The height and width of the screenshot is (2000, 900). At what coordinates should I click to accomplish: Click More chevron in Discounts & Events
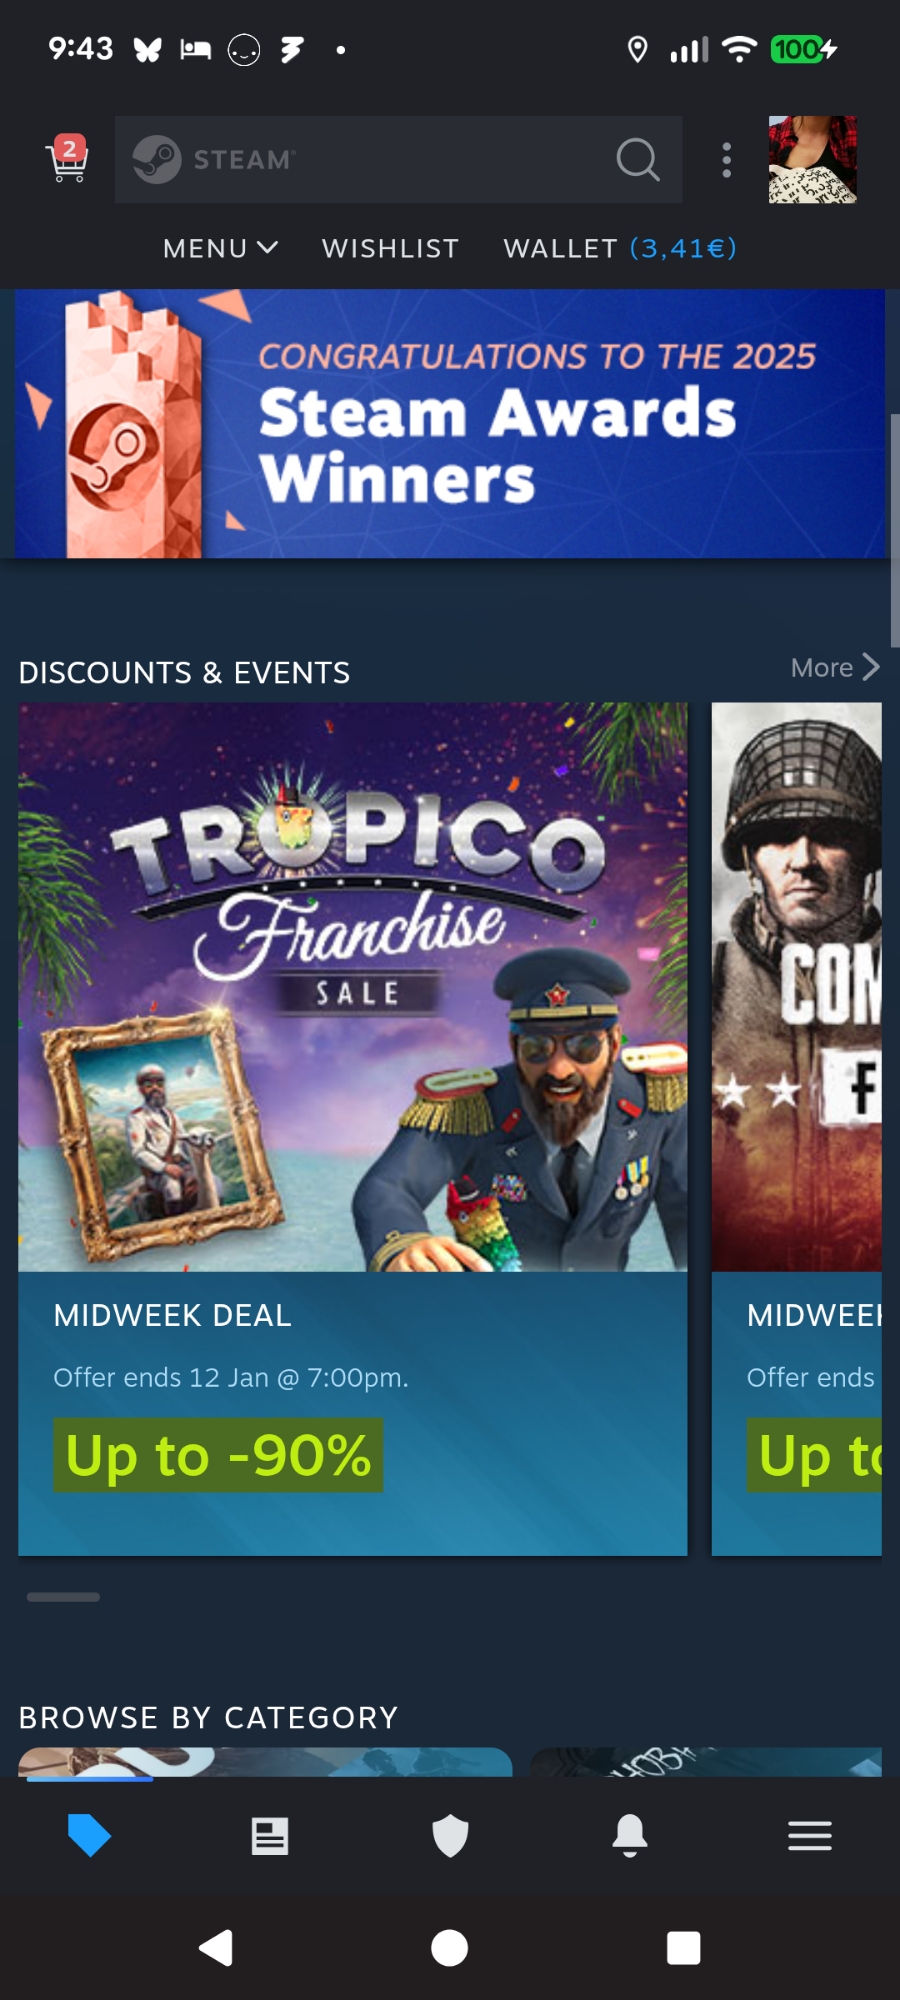point(835,667)
